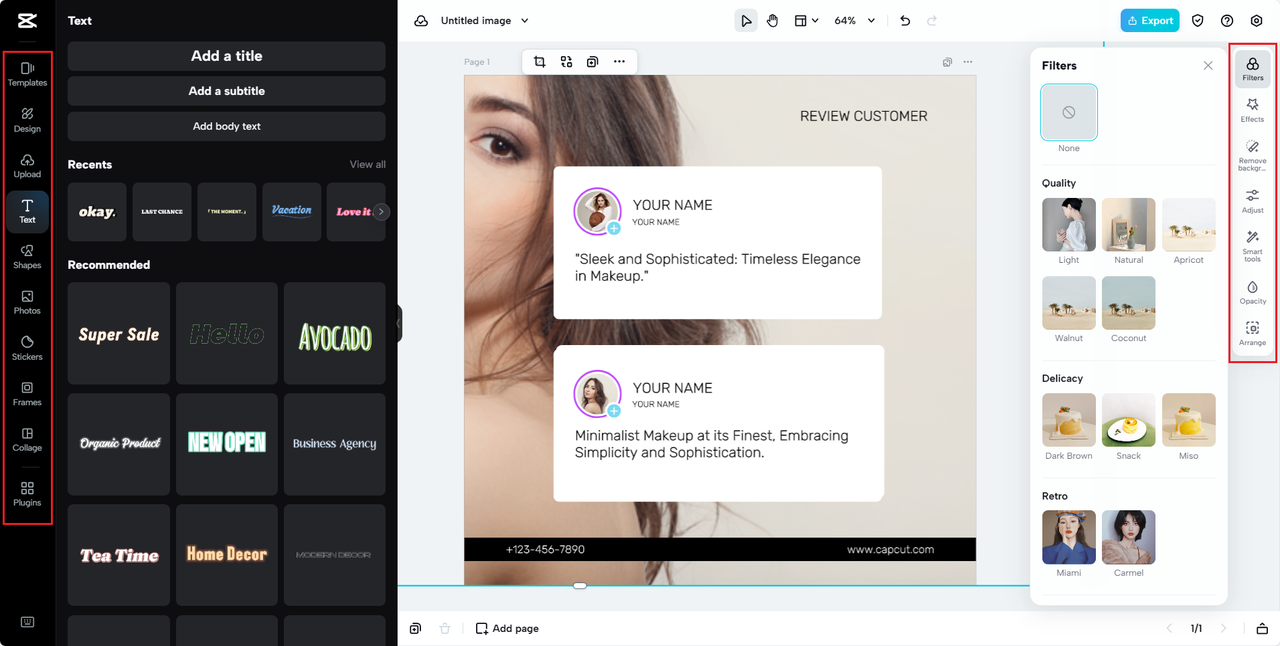
Task: Open the 64% zoom level dropdown
Action: point(854,21)
